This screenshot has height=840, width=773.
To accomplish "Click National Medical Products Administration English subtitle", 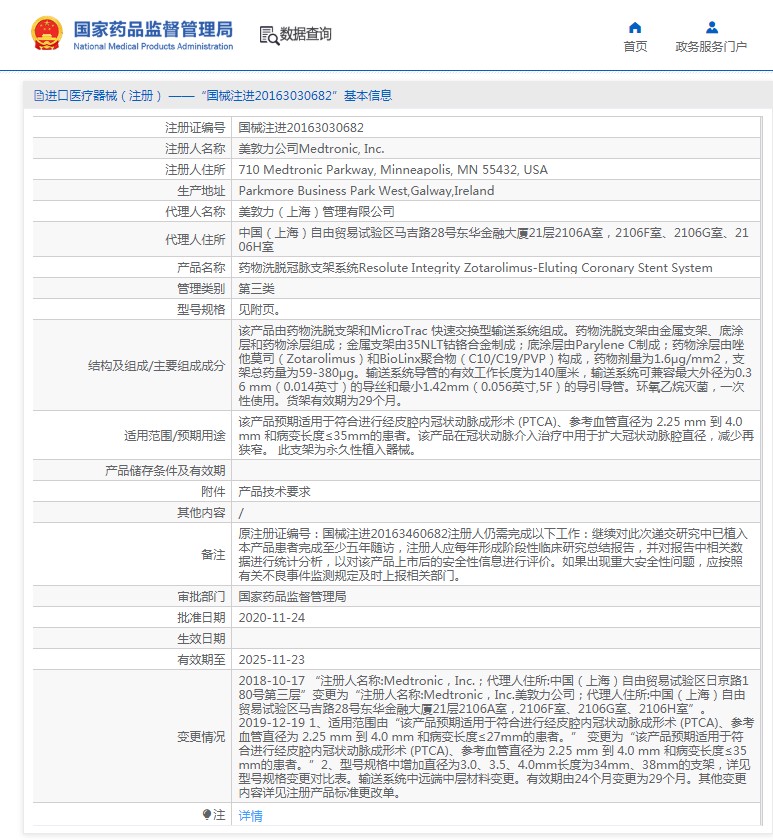I will pos(153,47).
